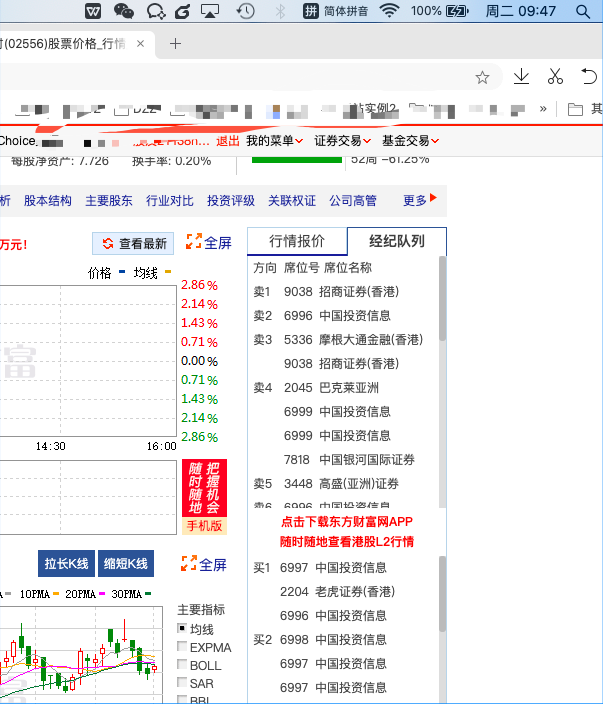The image size is (603, 704).
Task: Select SAR indicator option
Action: coord(182,682)
